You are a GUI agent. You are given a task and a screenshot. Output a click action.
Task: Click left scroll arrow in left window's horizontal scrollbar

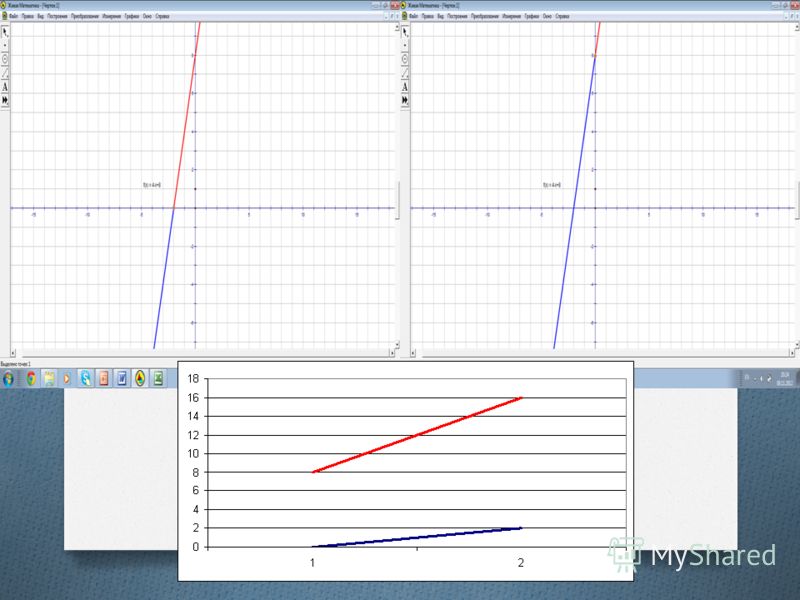click(x=13, y=353)
